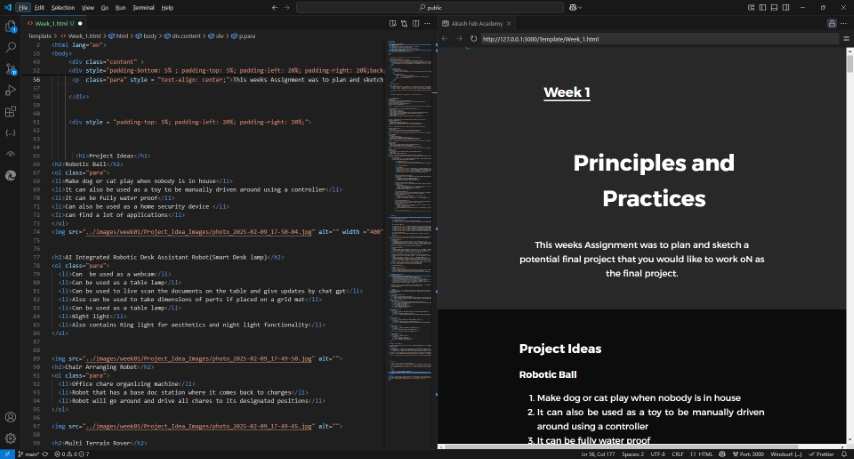Click Prettier status bar item
The height and width of the screenshot is (459, 854).
[821, 454]
